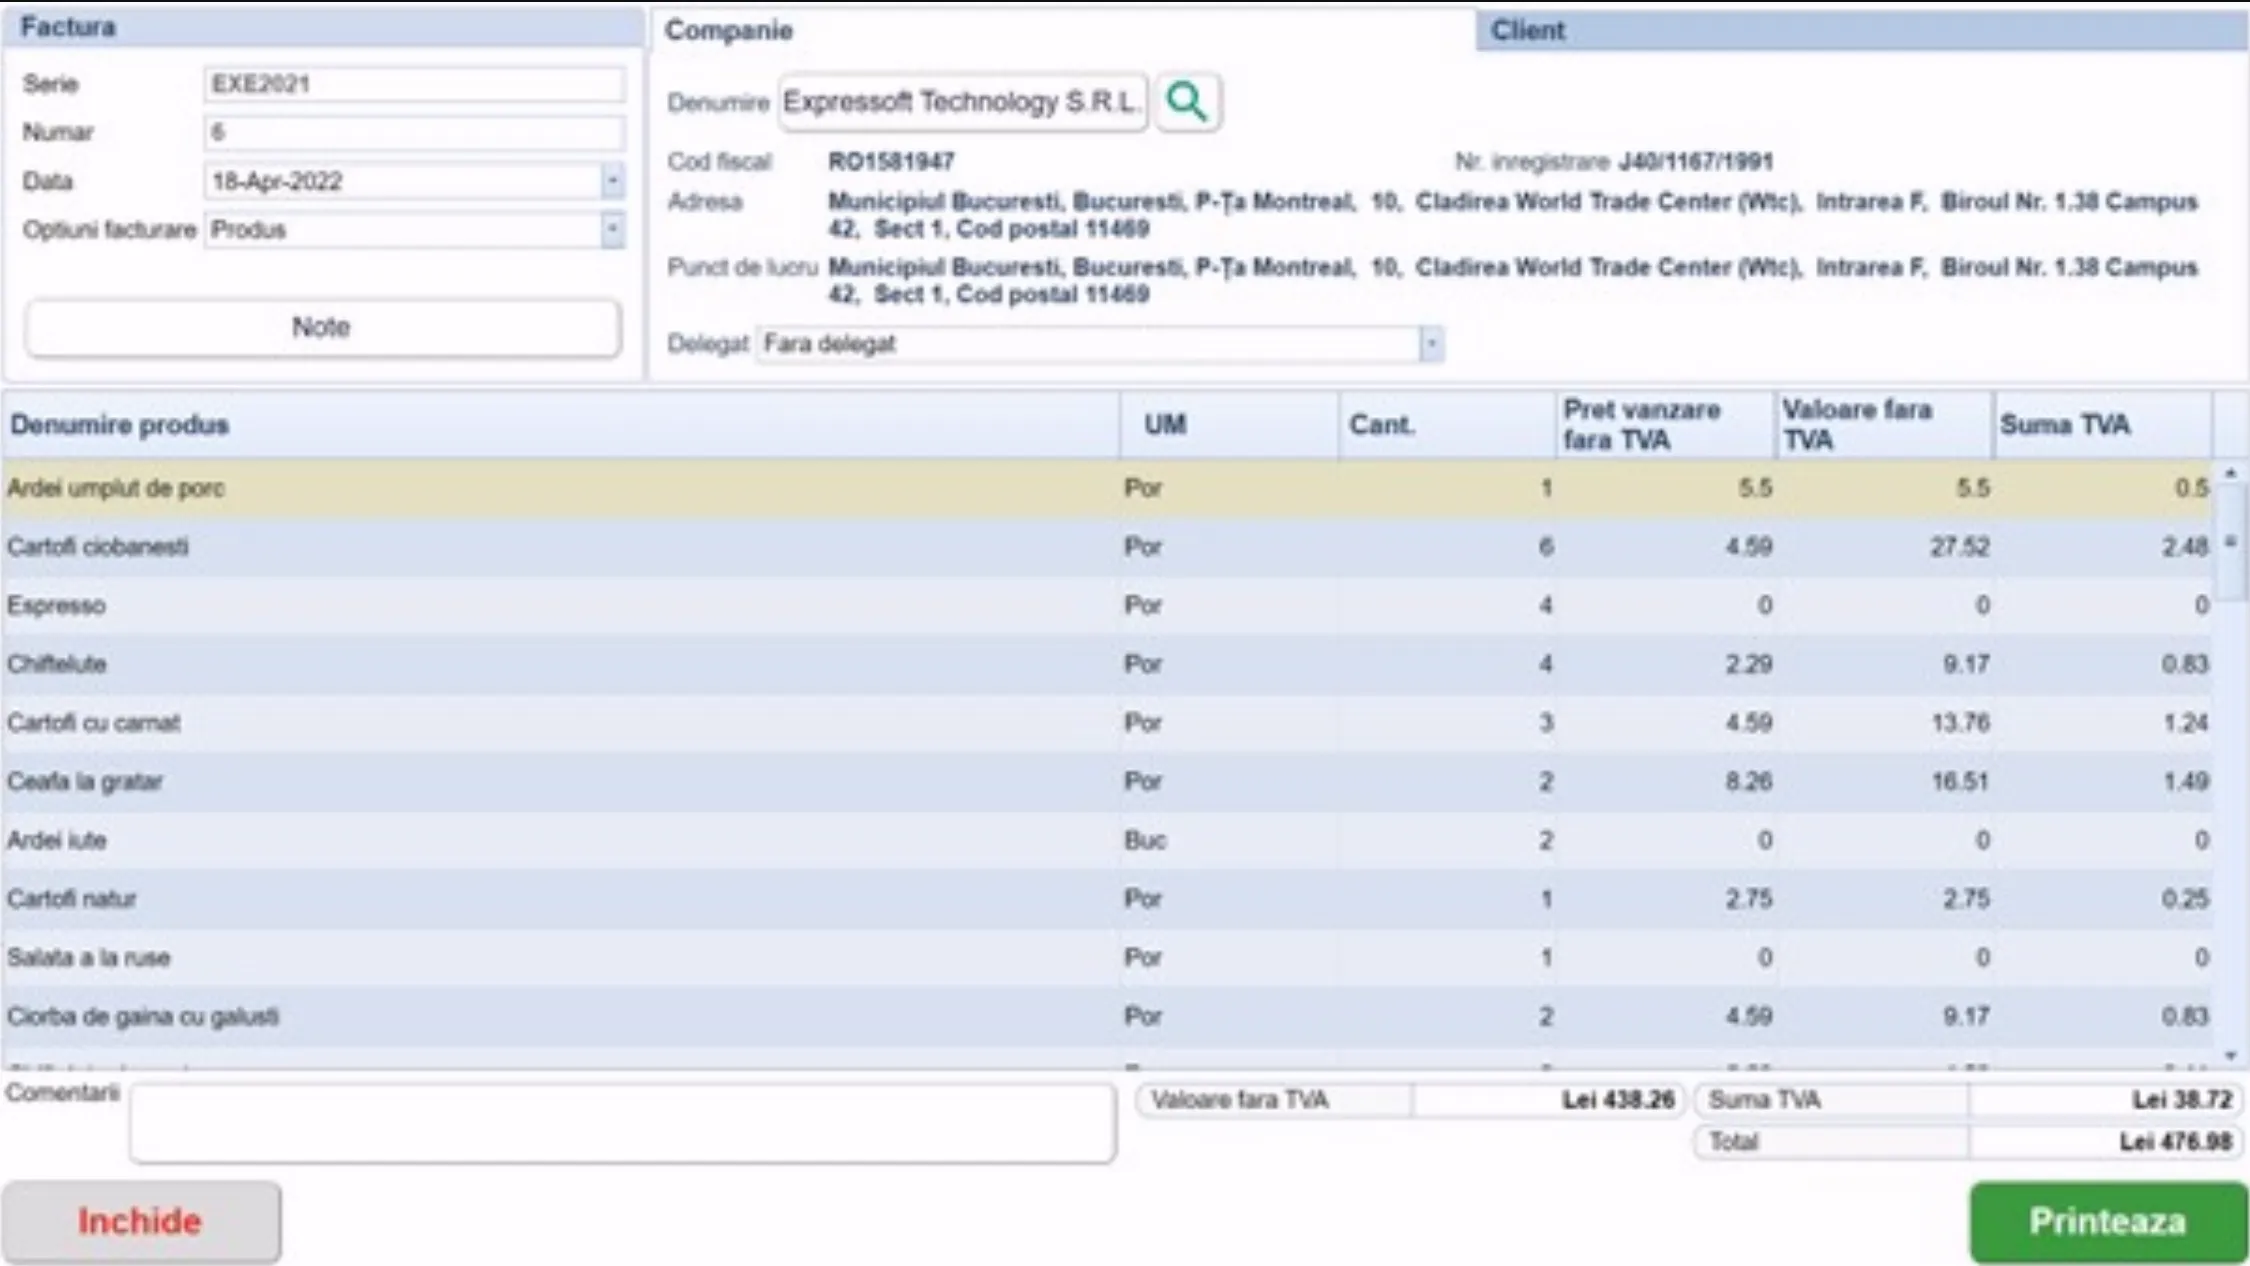This screenshot has height=1266, width=2250.
Task: Click the Lei 438.26 value
Action: tap(1618, 1100)
